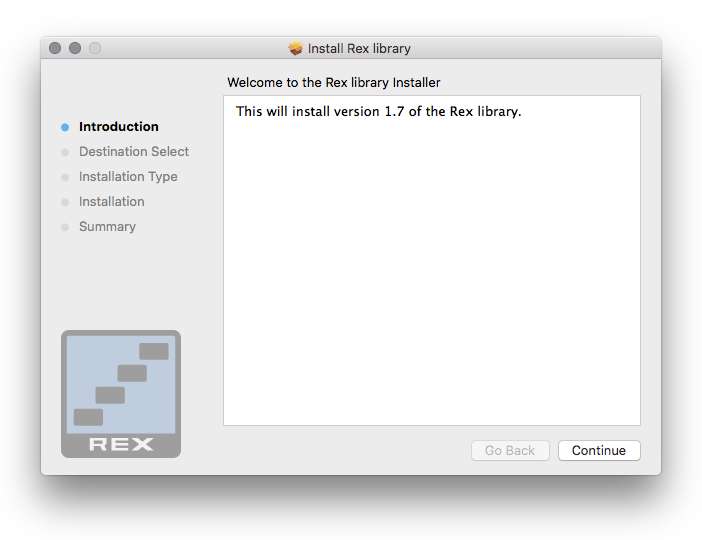Click the Continue button

click(x=599, y=450)
